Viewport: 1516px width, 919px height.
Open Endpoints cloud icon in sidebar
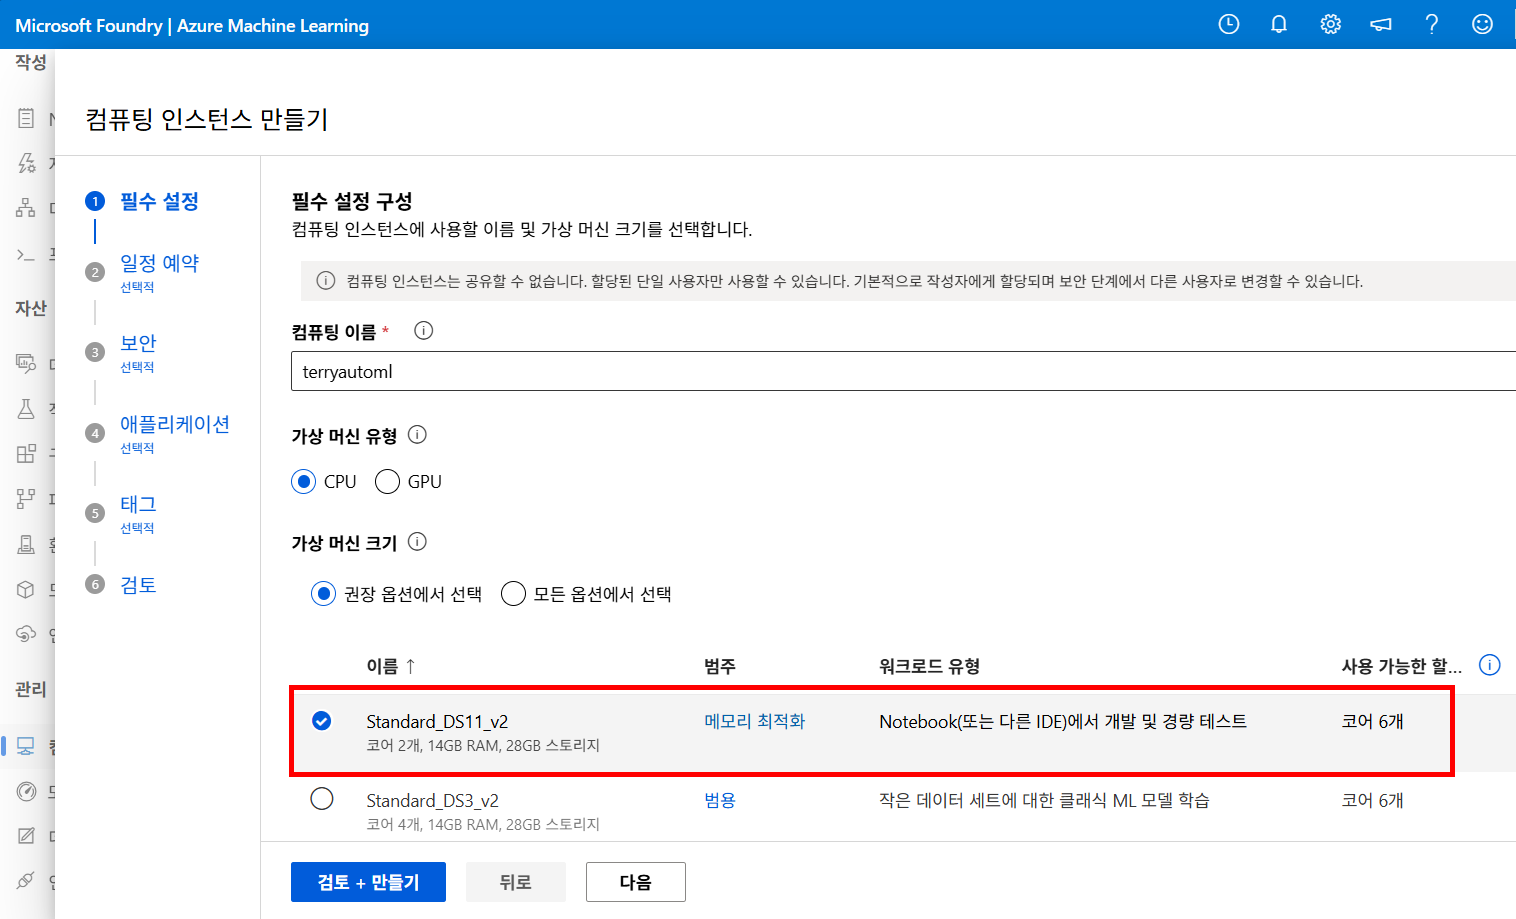pyautogui.click(x=26, y=634)
